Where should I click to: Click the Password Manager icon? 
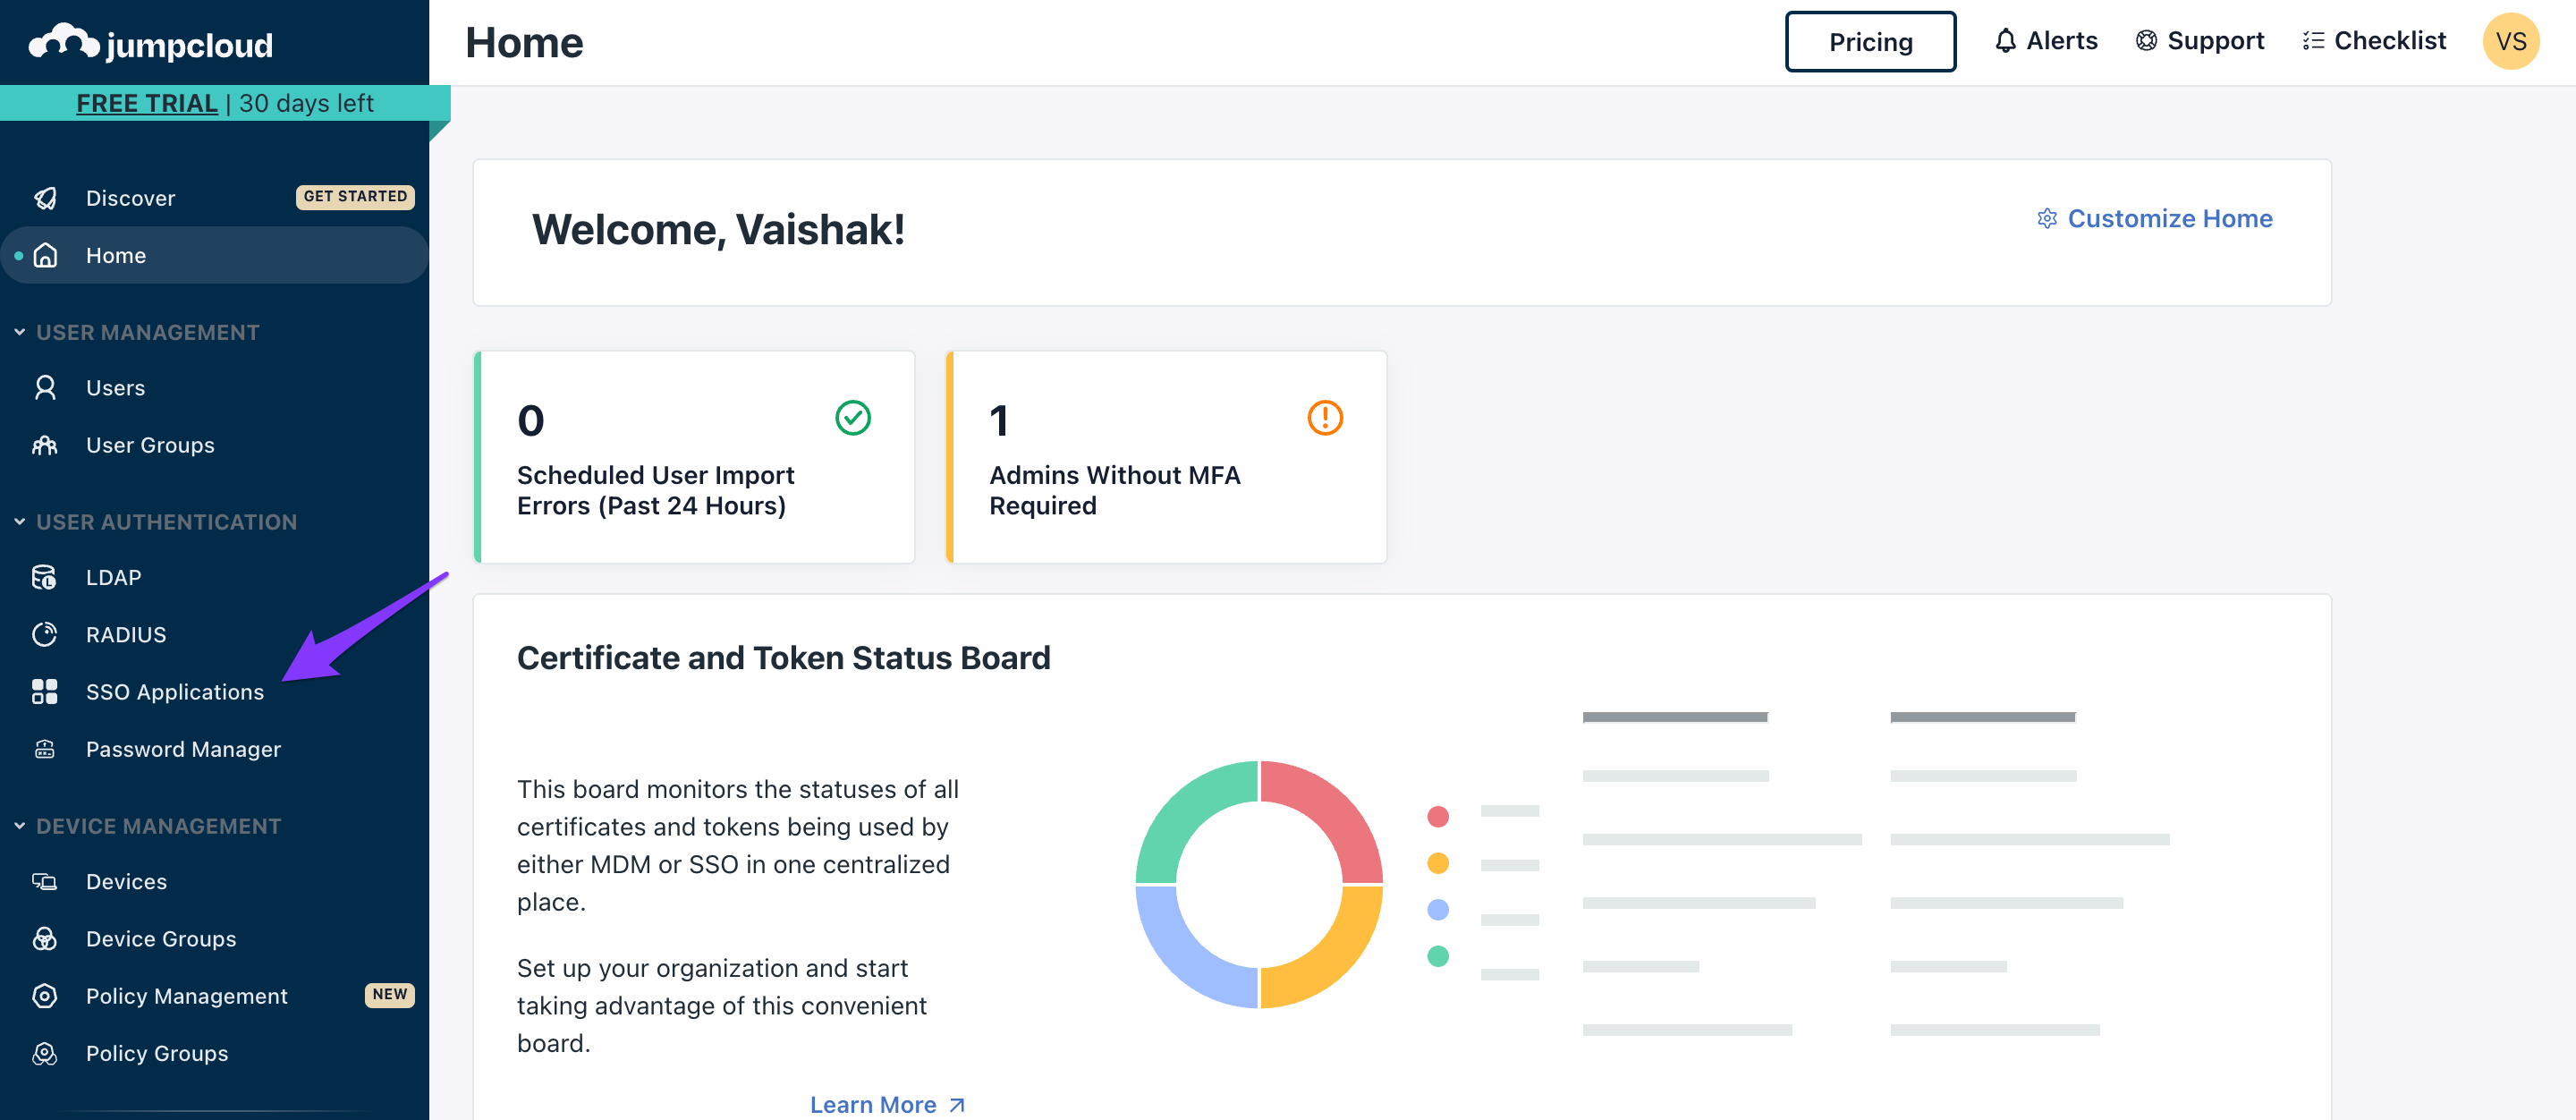coord(44,750)
